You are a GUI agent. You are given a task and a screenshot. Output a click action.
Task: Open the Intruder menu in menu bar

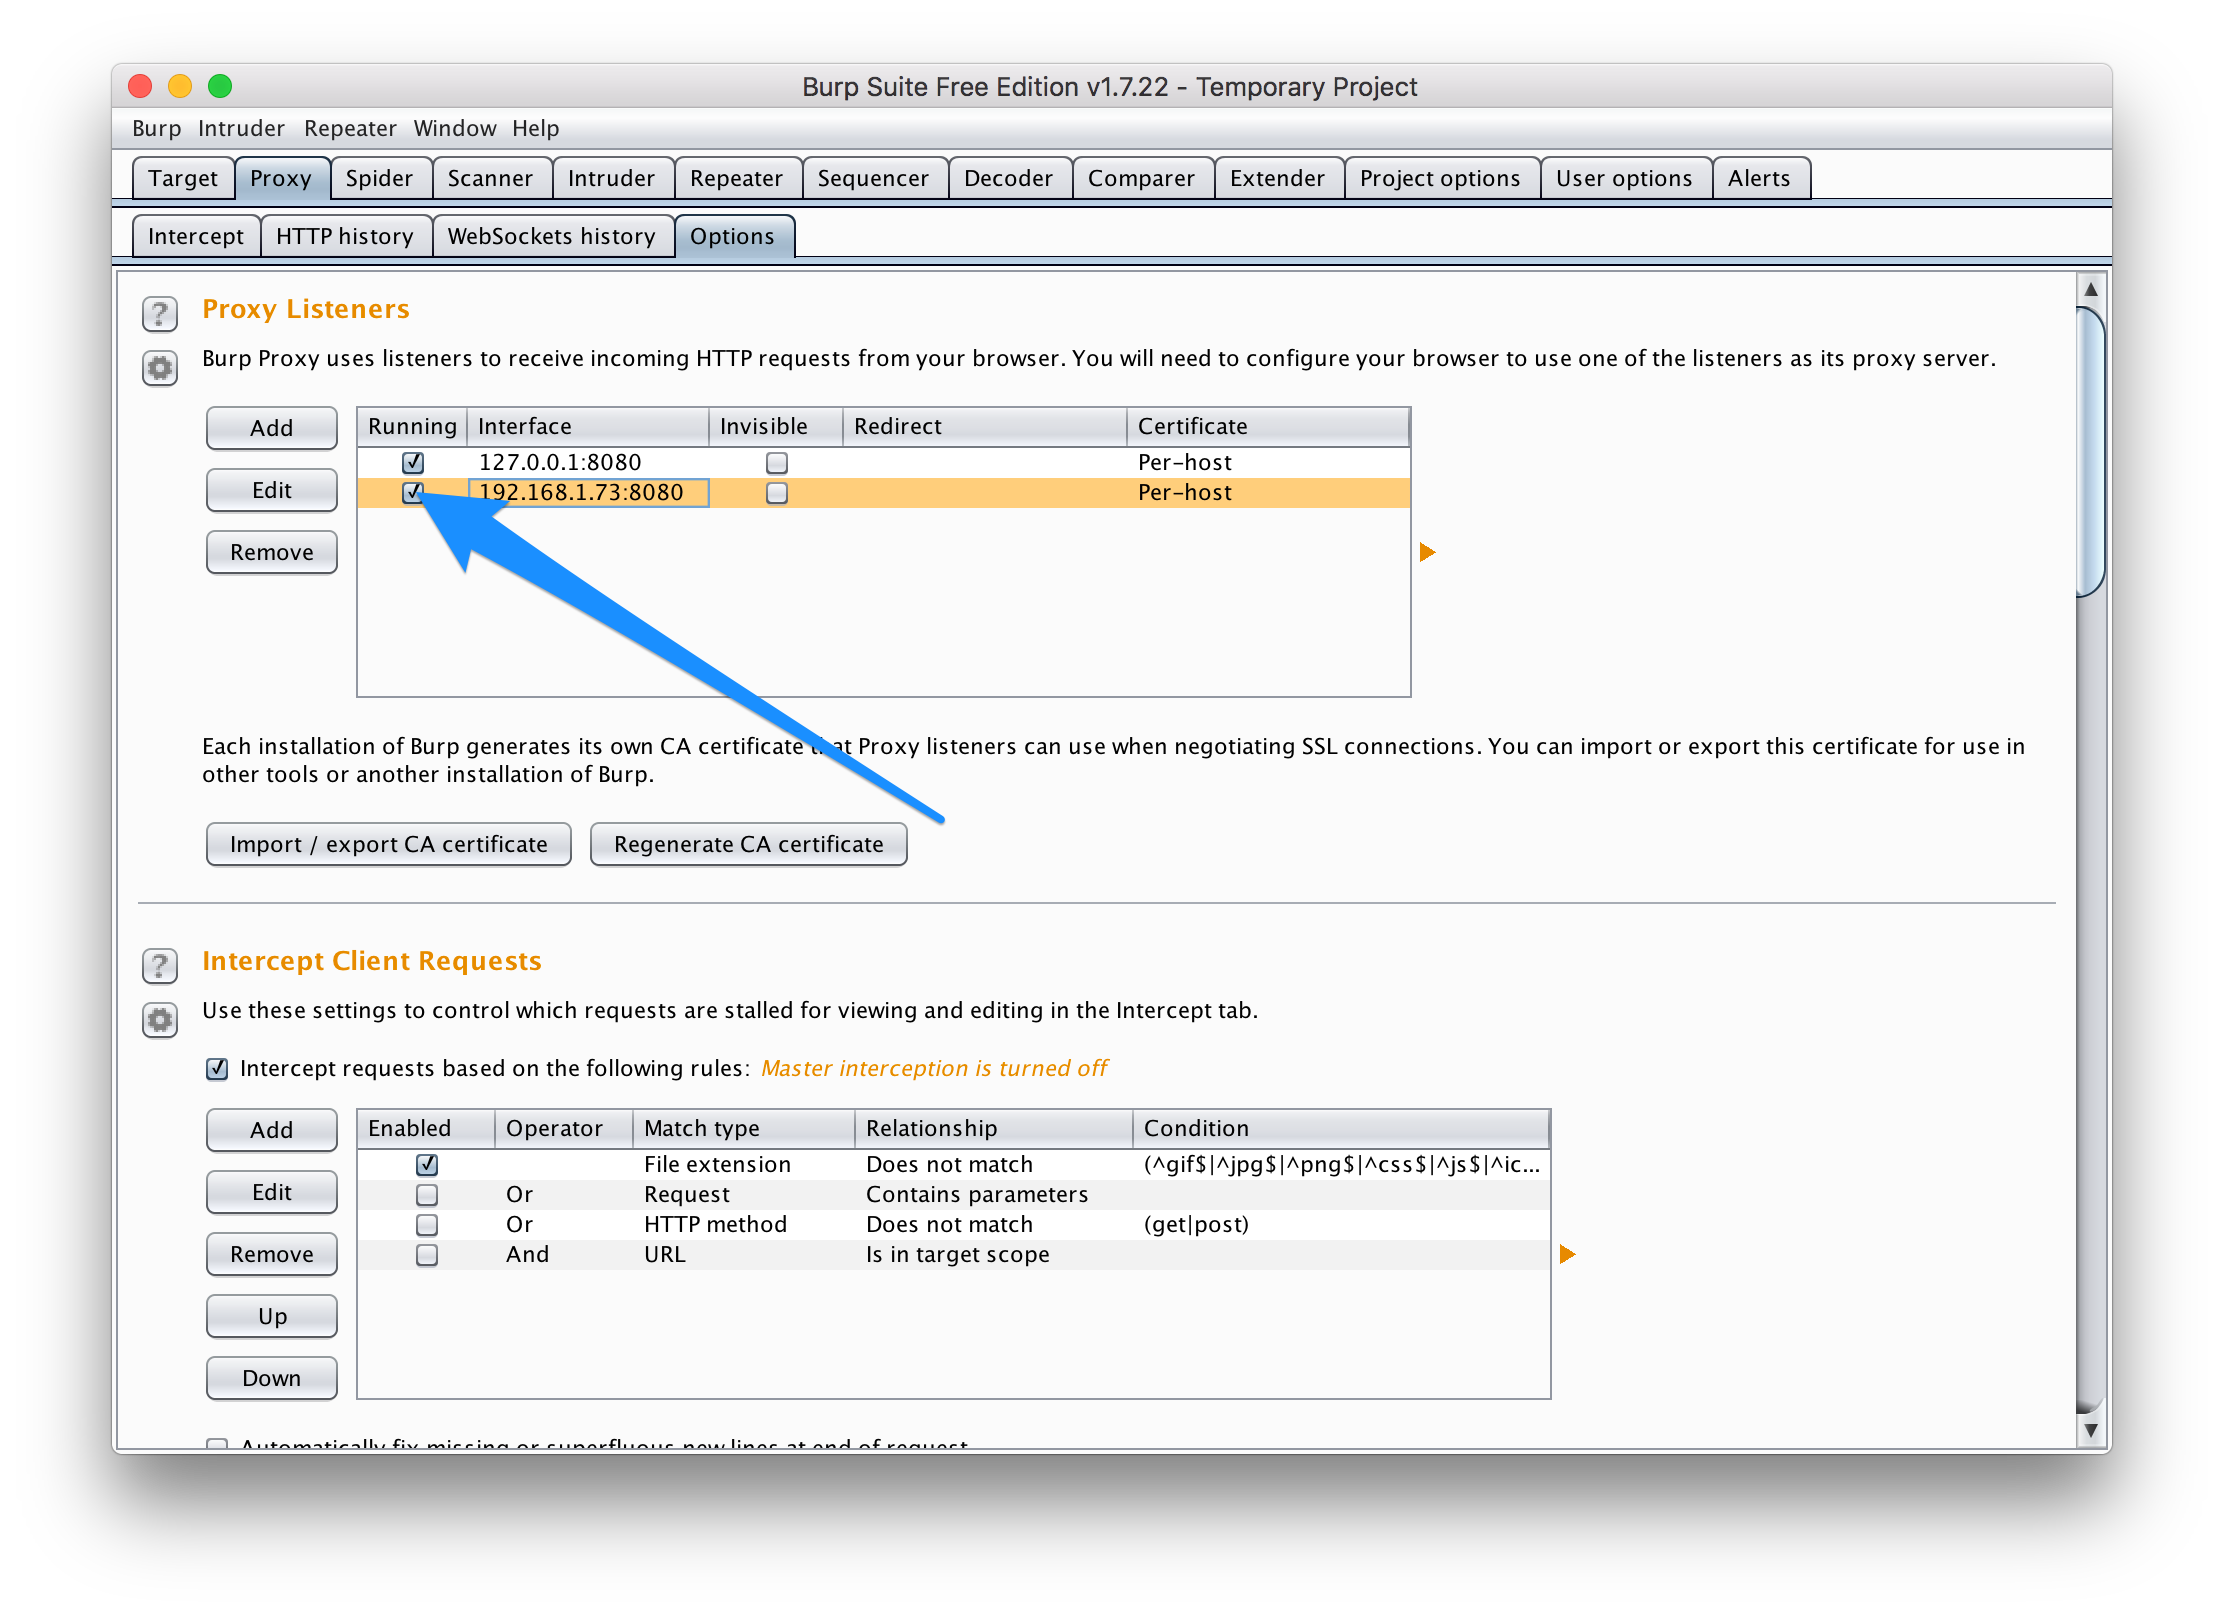(241, 128)
